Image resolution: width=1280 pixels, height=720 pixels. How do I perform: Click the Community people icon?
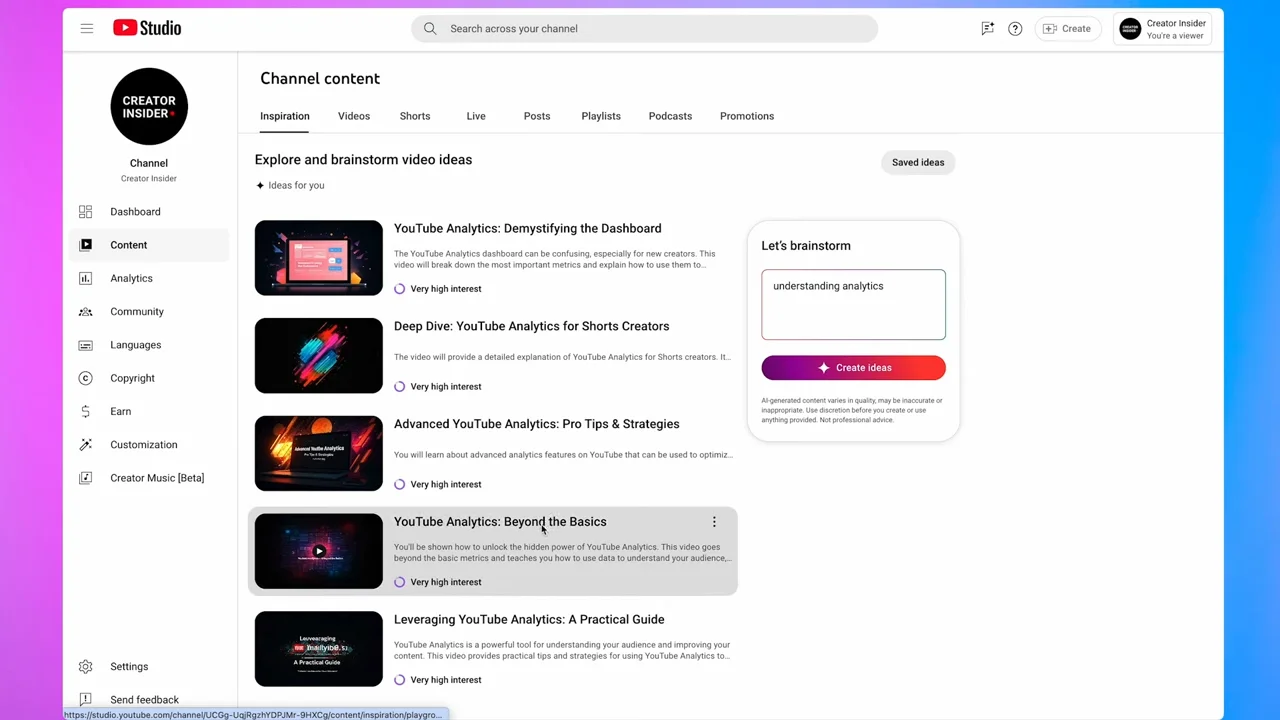[x=85, y=312]
